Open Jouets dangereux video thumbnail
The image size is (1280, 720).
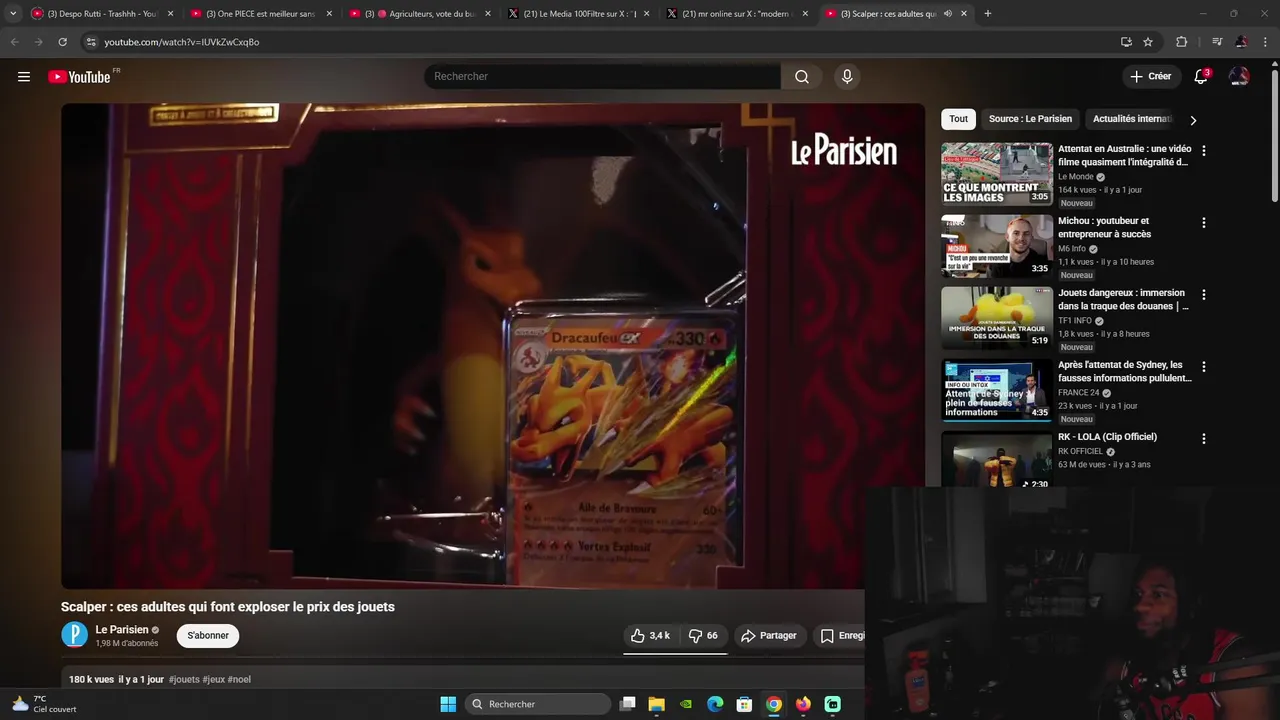pyautogui.click(x=997, y=318)
